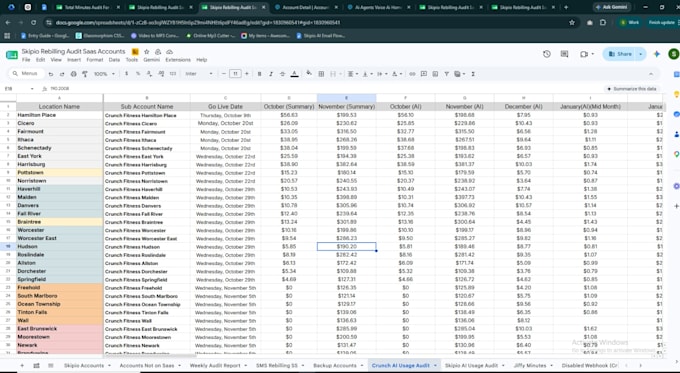Open Skipio Accounts tab menu arrow
The height and width of the screenshot is (373, 680).
tap(109, 366)
